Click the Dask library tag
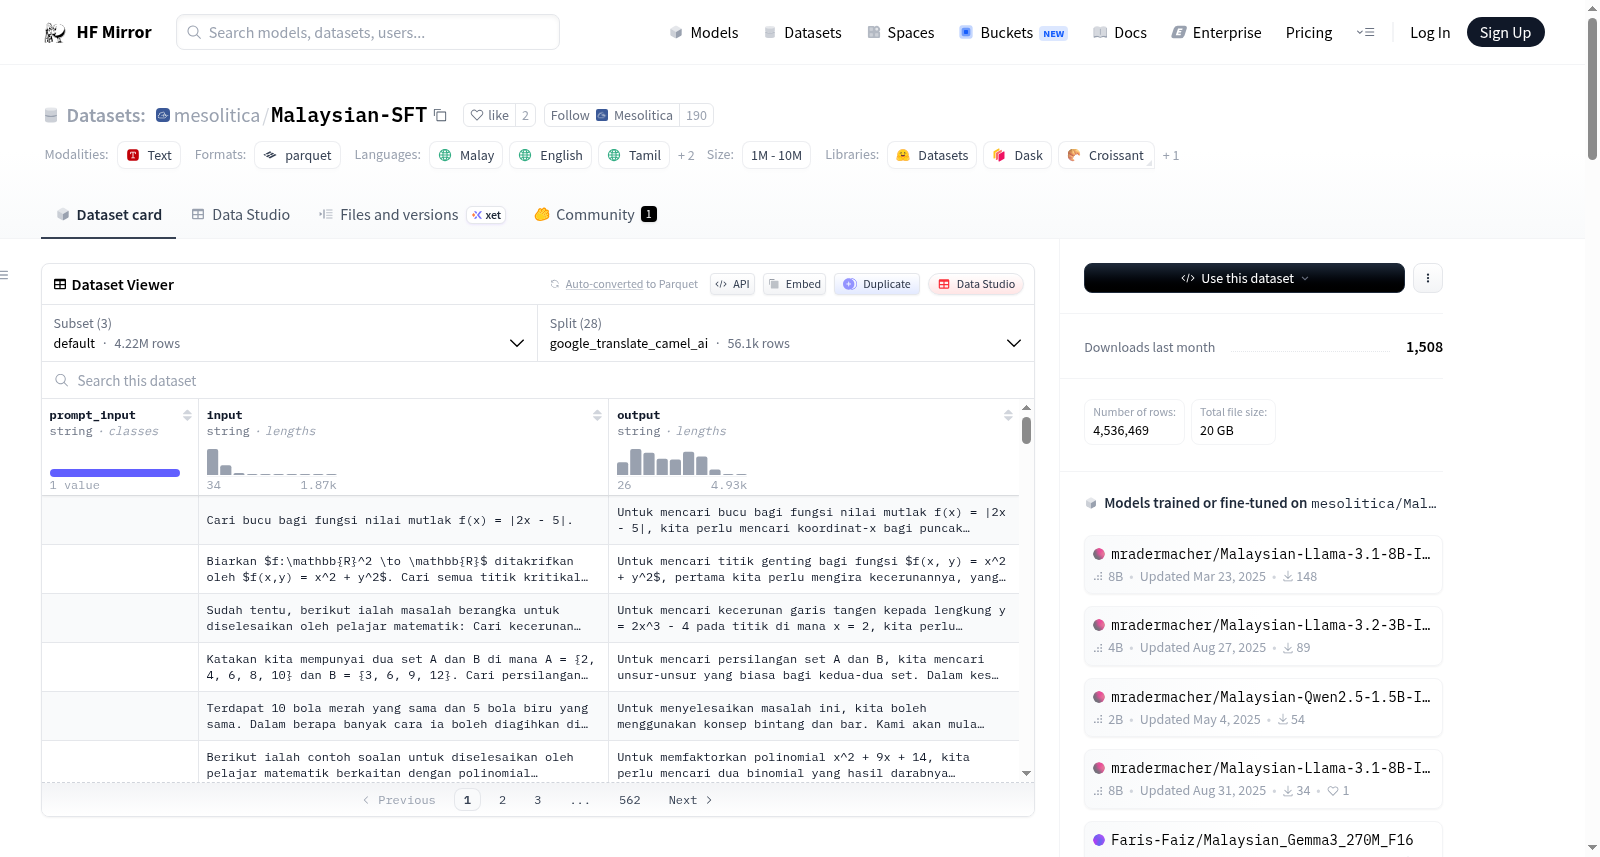This screenshot has width=1600, height=857. pyautogui.click(x=1018, y=155)
